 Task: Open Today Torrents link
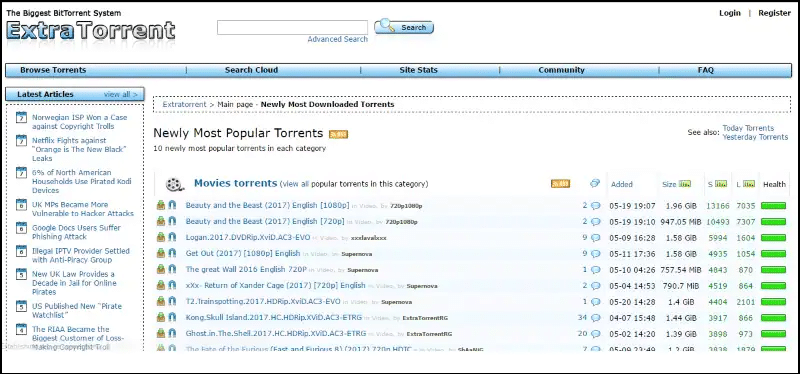coord(748,128)
